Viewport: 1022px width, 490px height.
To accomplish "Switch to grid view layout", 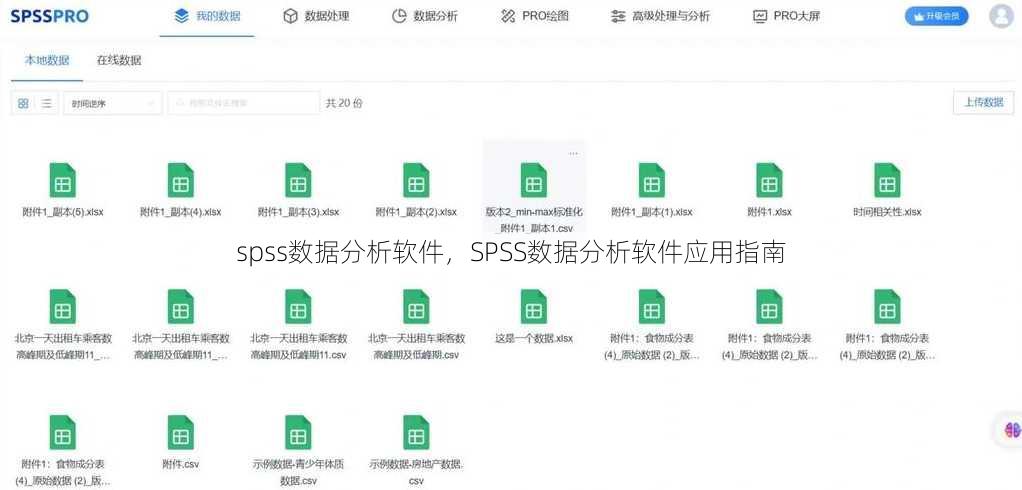I will (23, 103).
